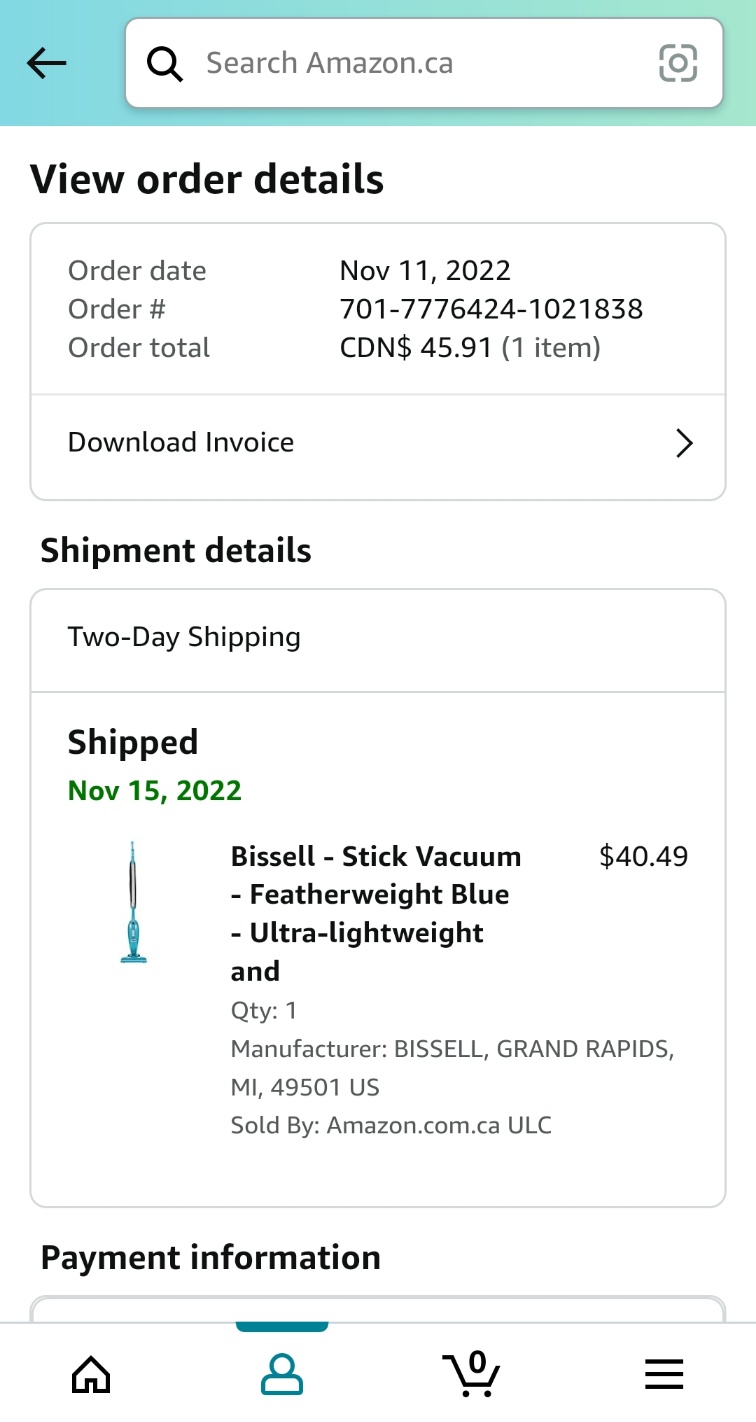The width and height of the screenshot is (756, 1422).
Task: Tap the Nov 15, 2022 shipped date
Action: point(155,791)
